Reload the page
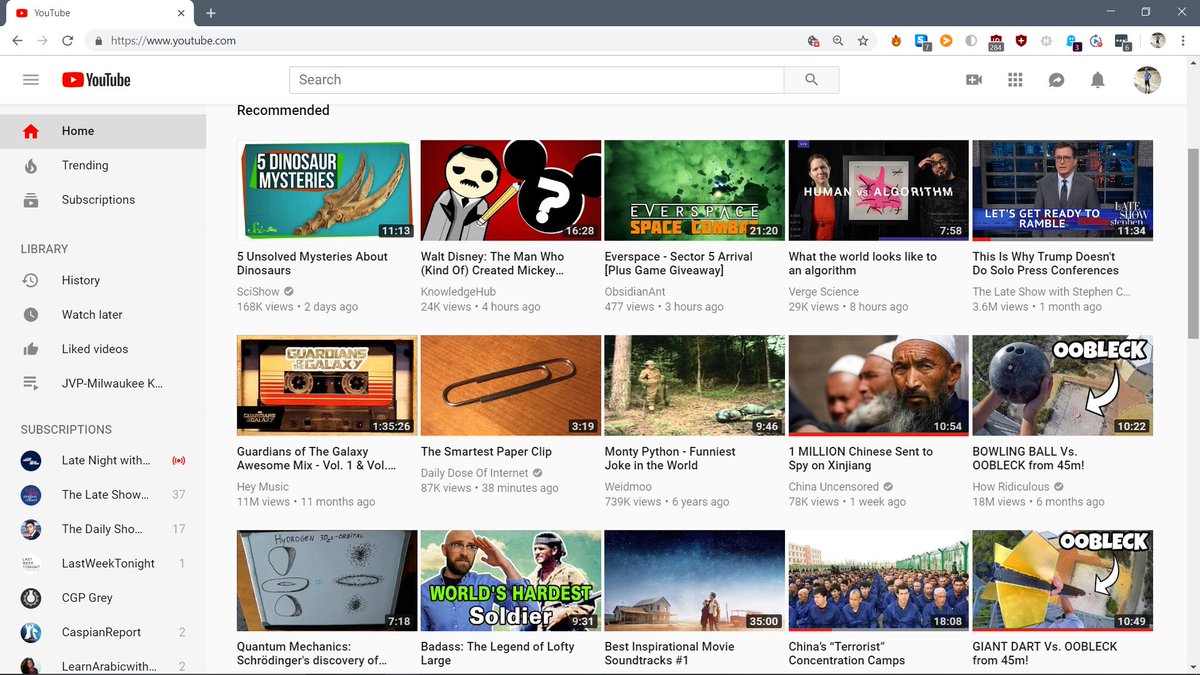Viewport: 1200px width, 675px height. click(x=67, y=41)
